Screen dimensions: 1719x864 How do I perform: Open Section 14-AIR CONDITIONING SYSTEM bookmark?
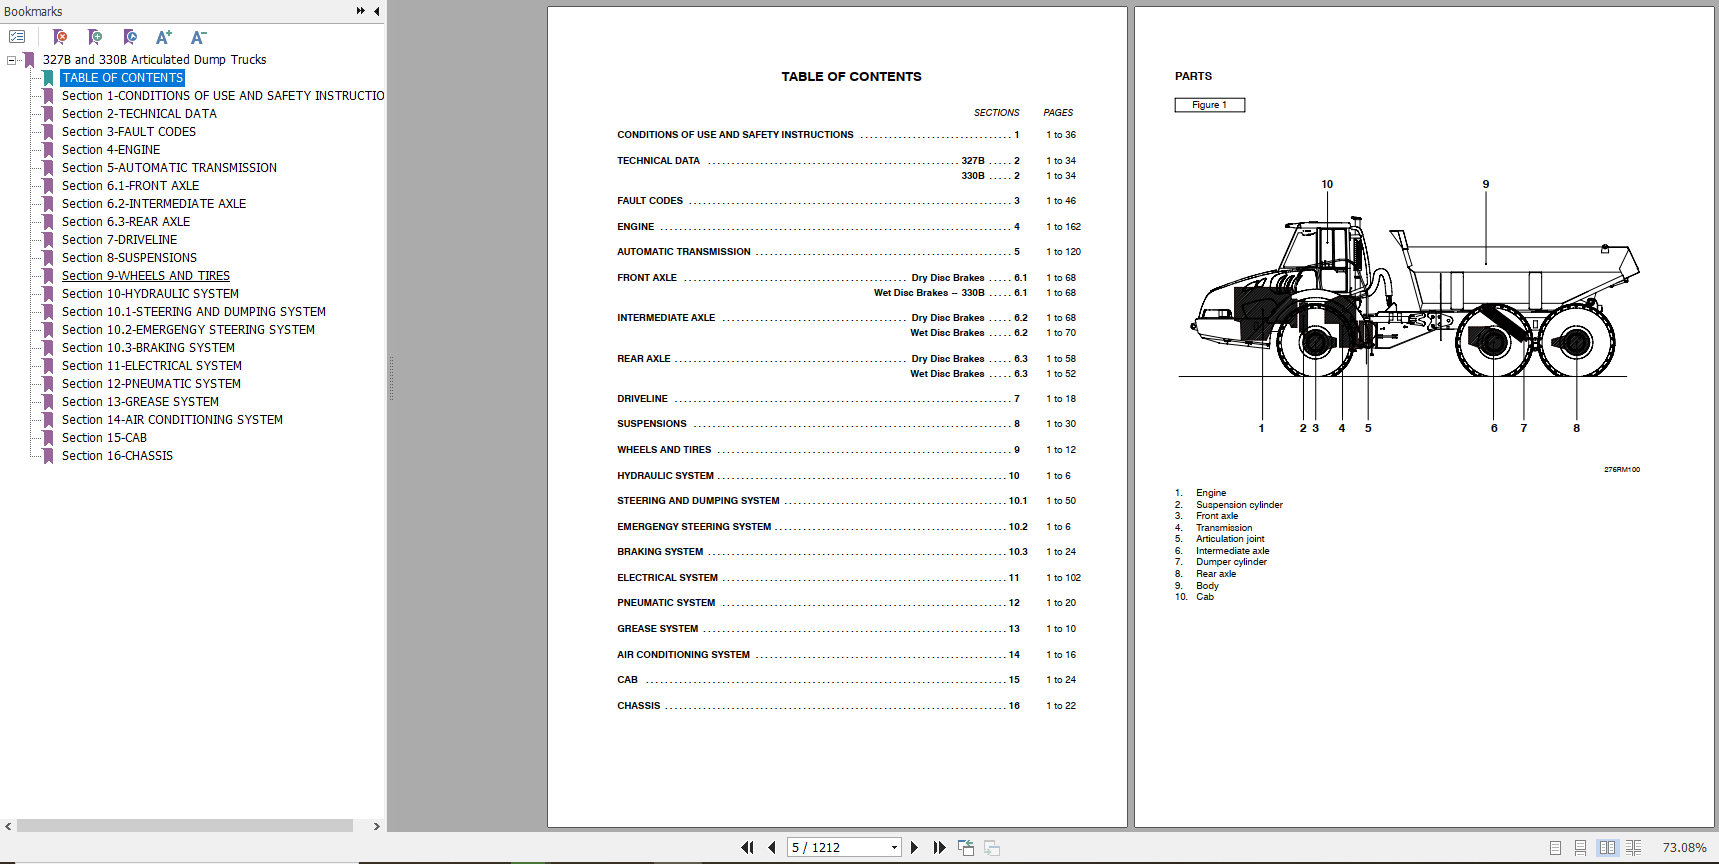[172, 420]
